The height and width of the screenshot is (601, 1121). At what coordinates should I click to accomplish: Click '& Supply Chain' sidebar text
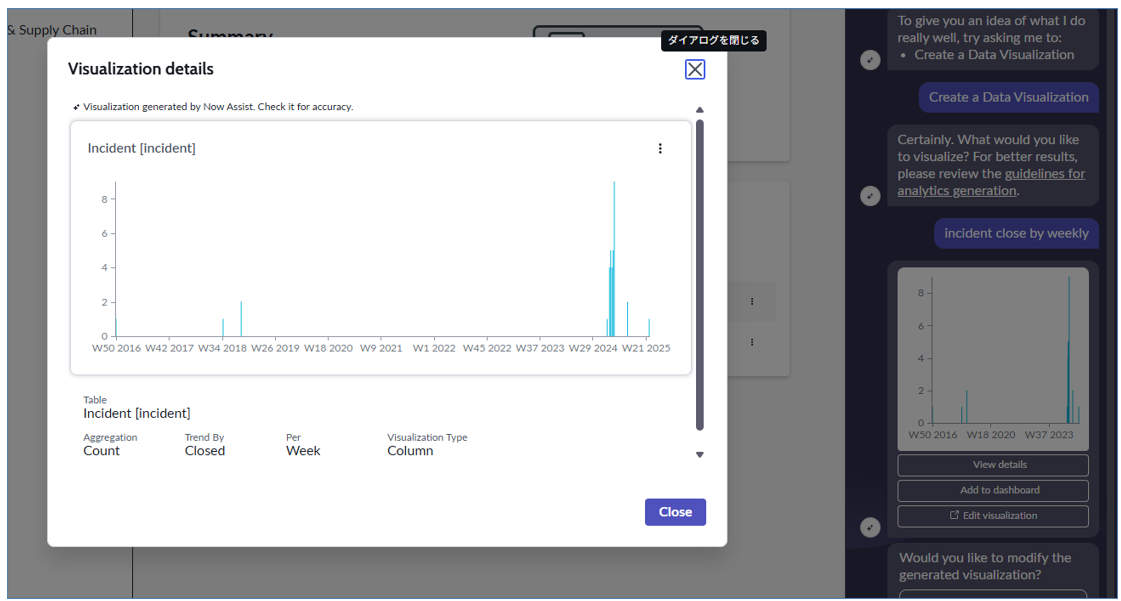pos(51,30)
